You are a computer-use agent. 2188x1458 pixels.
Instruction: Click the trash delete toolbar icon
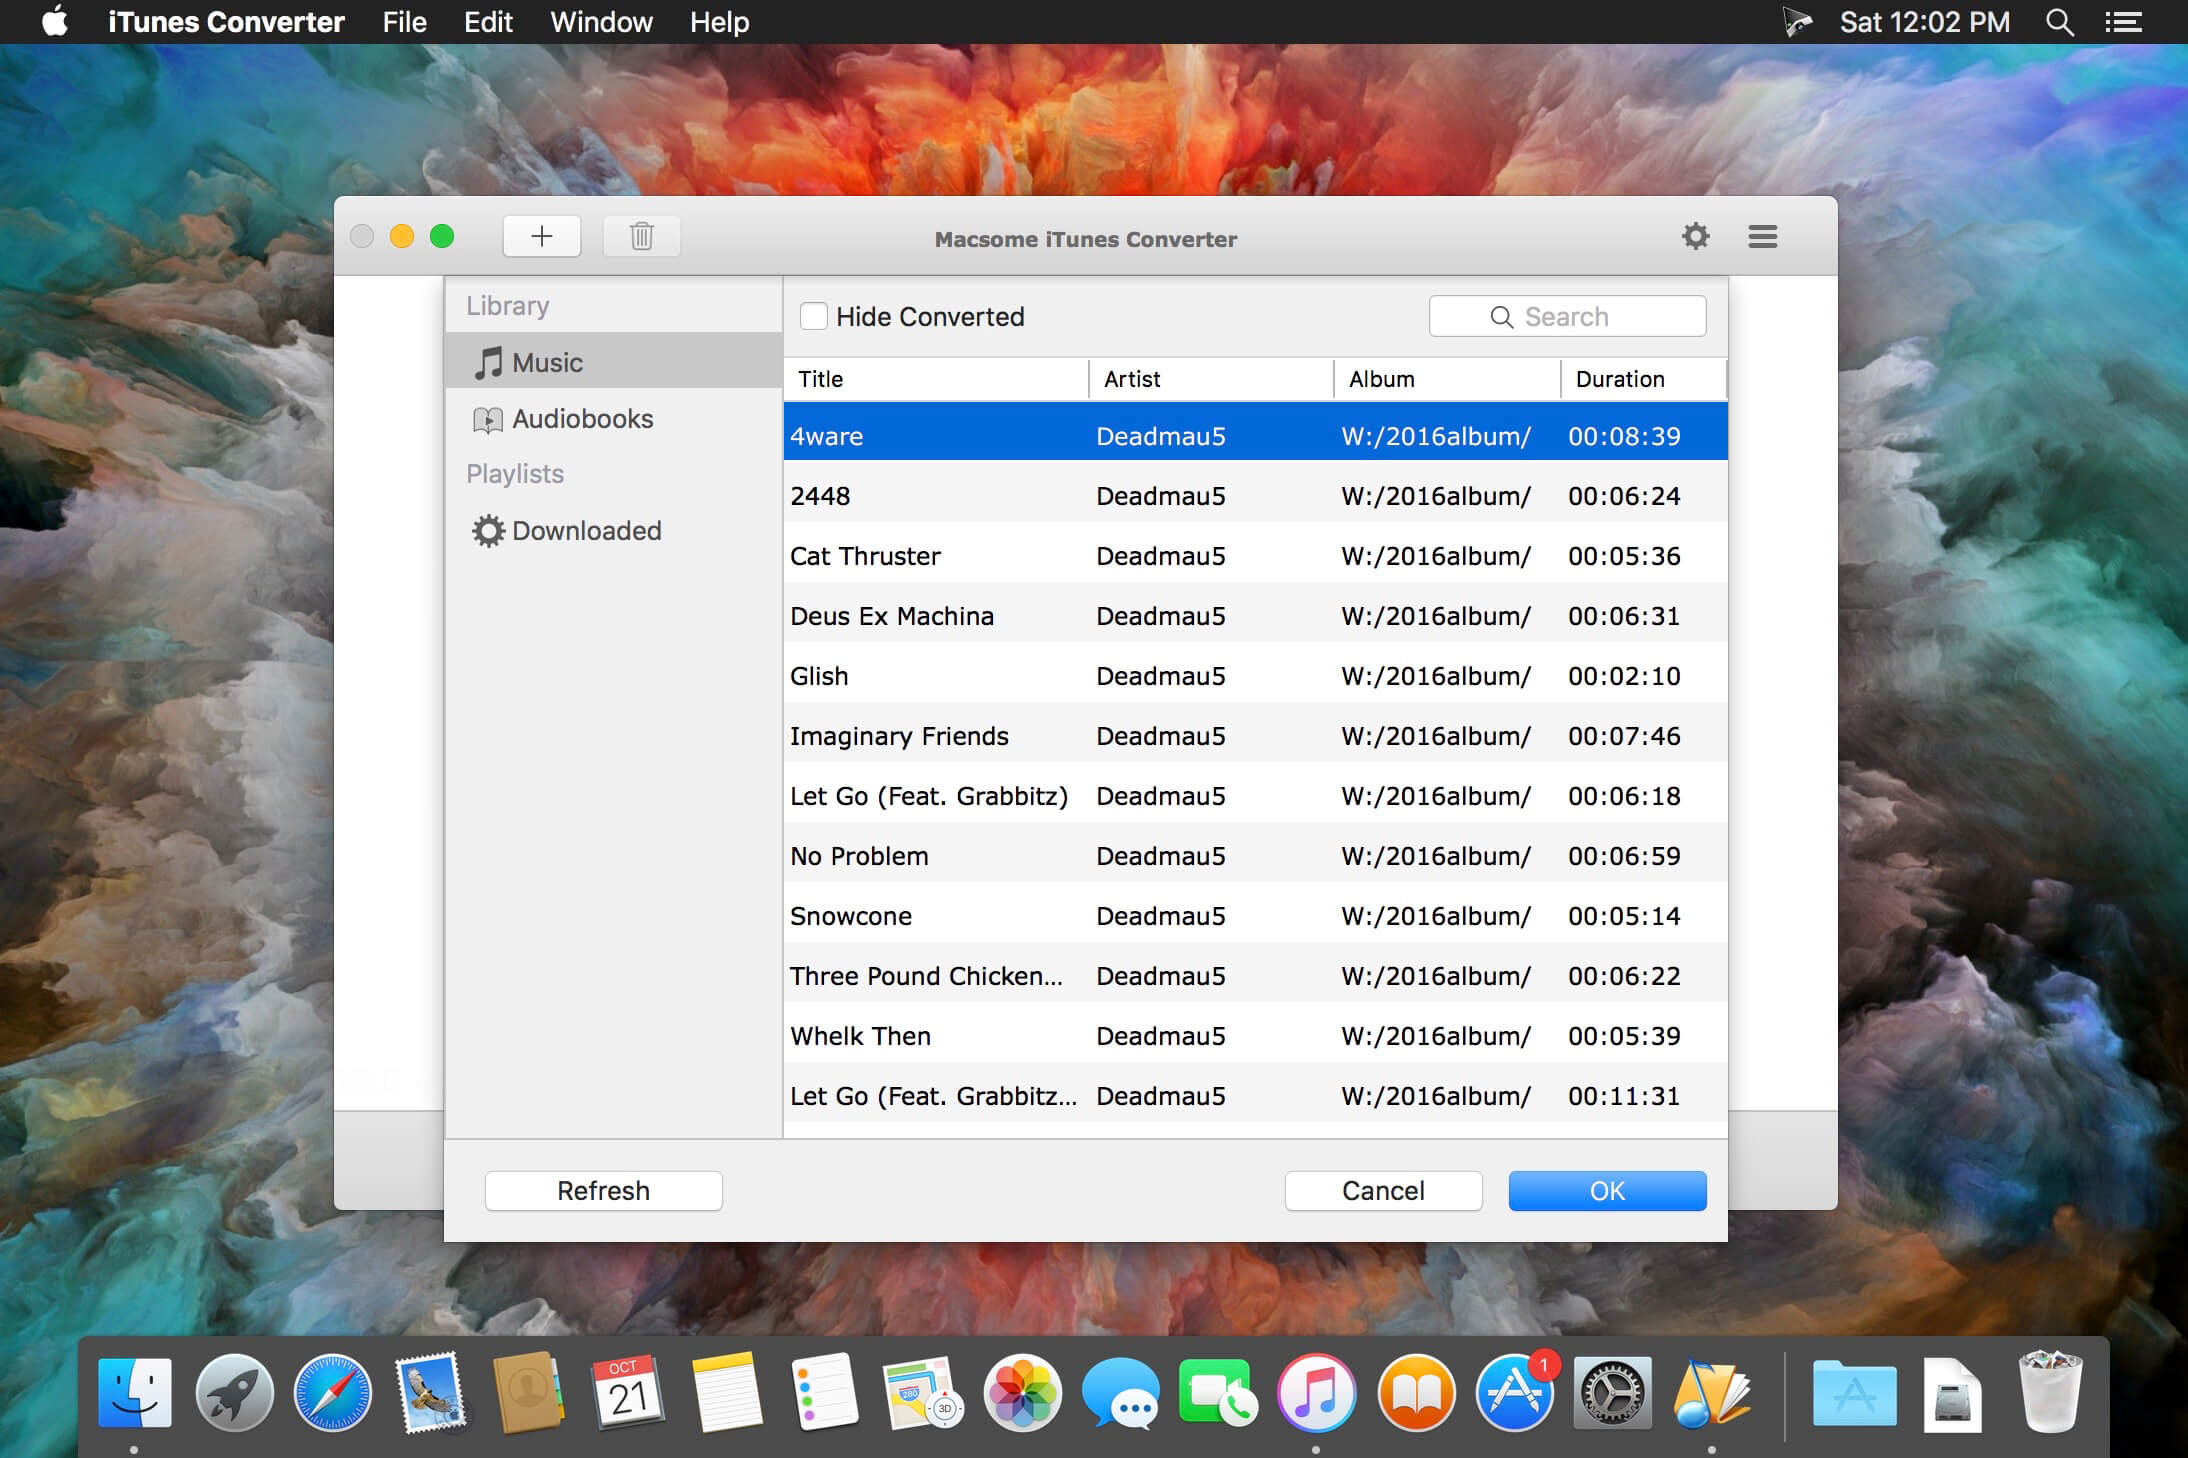642,236
